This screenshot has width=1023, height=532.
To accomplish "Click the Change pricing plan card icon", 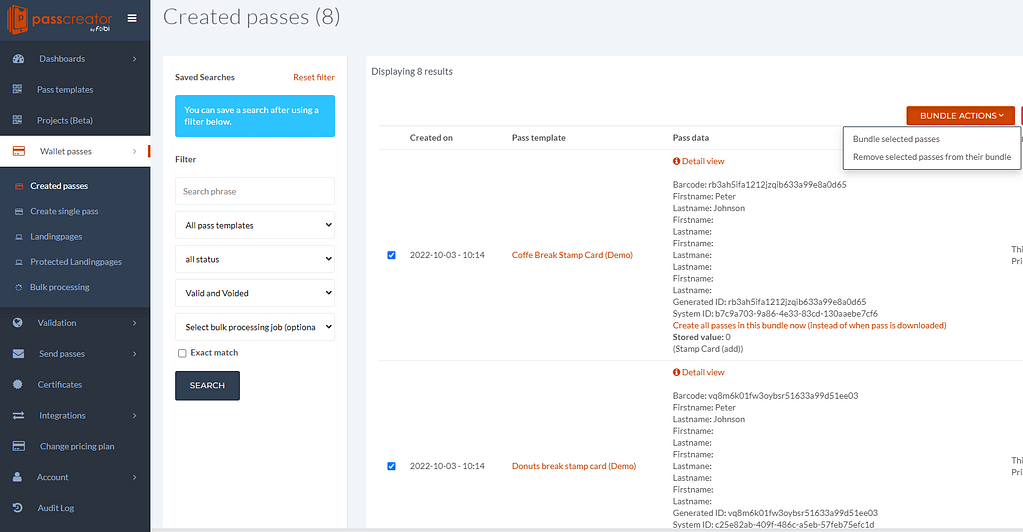I will click(x=19, y=446).
